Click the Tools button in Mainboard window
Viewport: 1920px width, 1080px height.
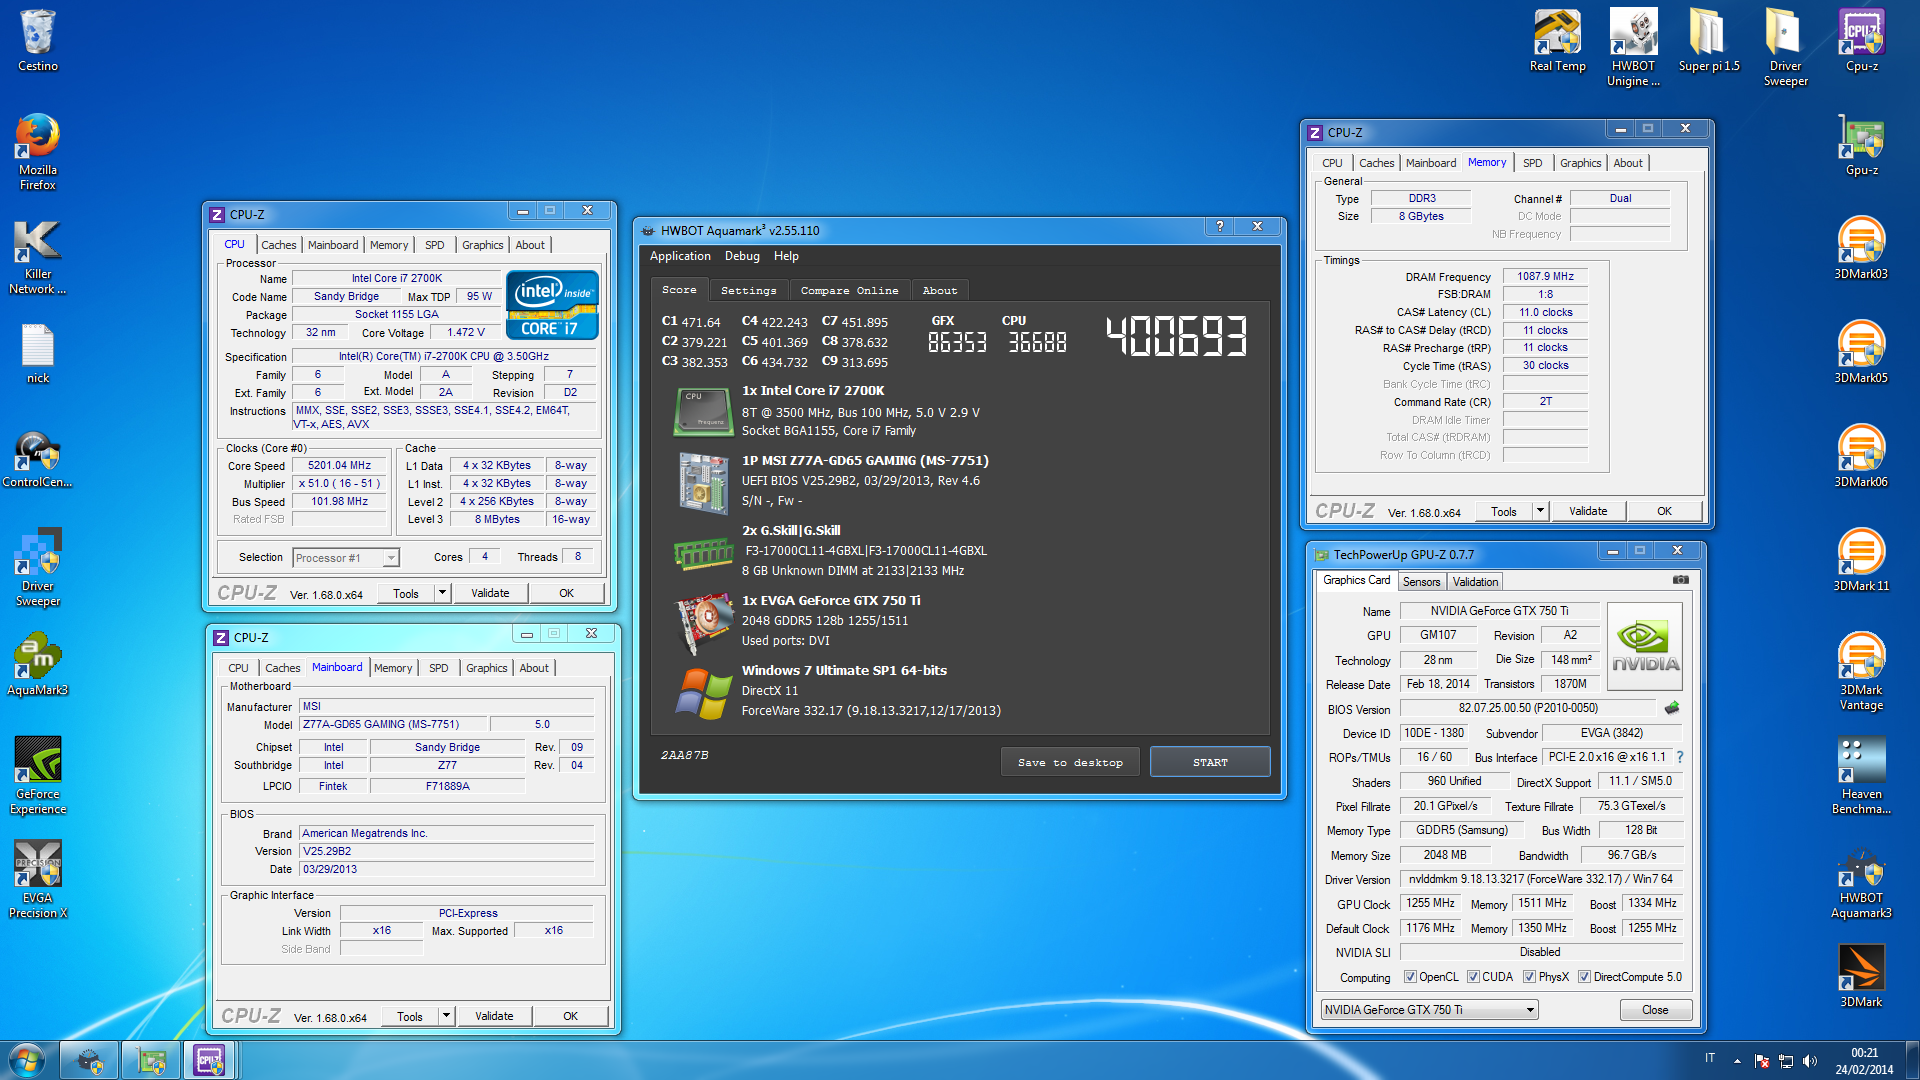coord(410,1016)
